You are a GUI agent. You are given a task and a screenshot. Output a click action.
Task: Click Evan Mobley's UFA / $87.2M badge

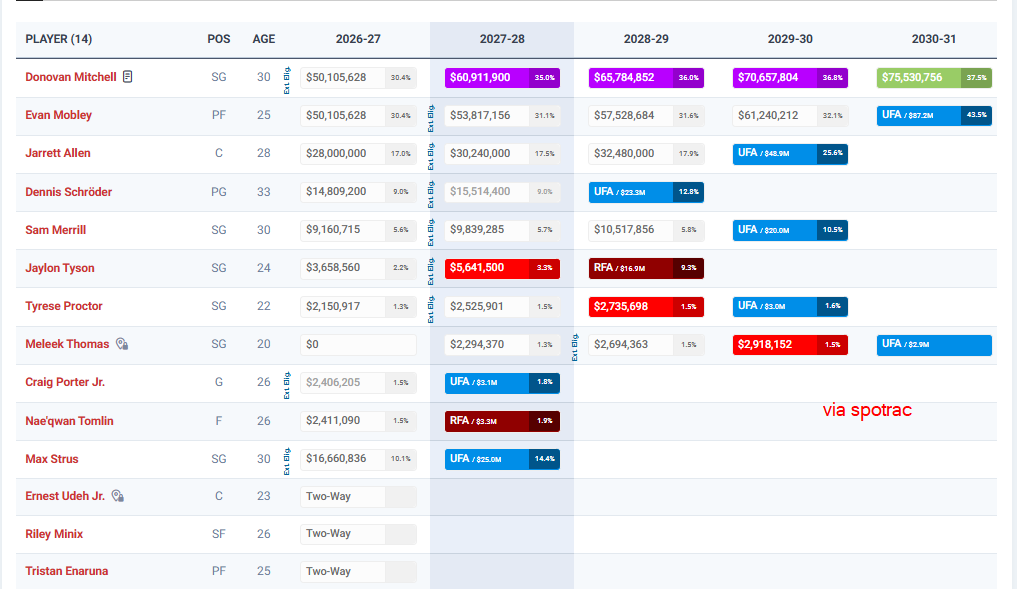click(934, 115)
